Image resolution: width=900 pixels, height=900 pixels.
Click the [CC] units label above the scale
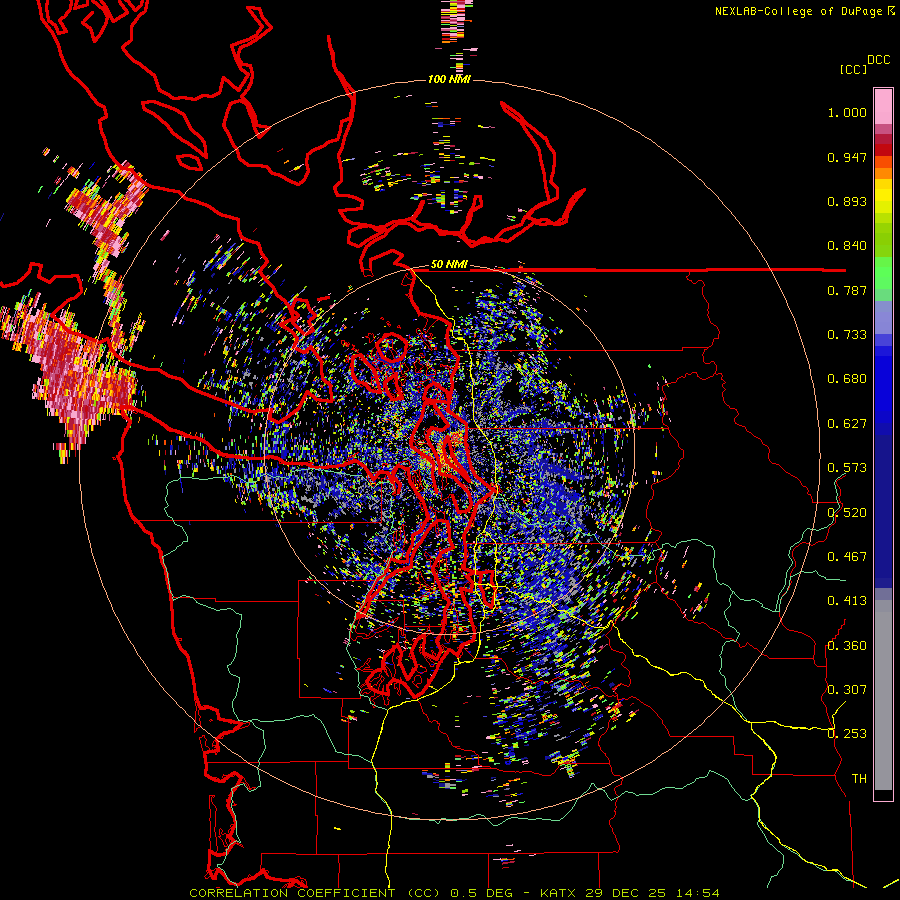pos(853,69)
